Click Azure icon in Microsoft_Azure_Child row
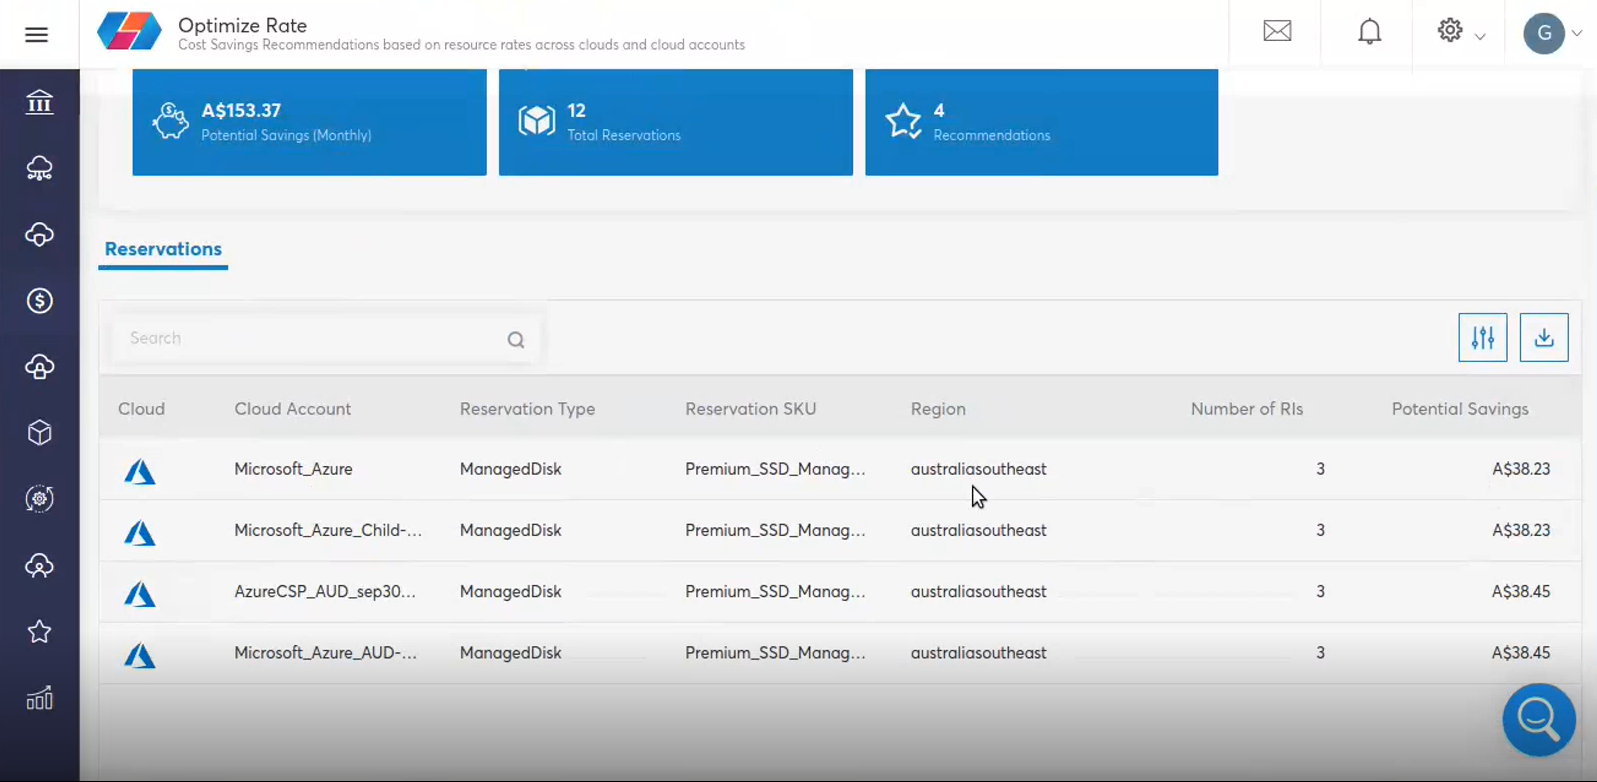Image resolution: width=1597 pixels, height=782 pixels. [x=139, y=533]
